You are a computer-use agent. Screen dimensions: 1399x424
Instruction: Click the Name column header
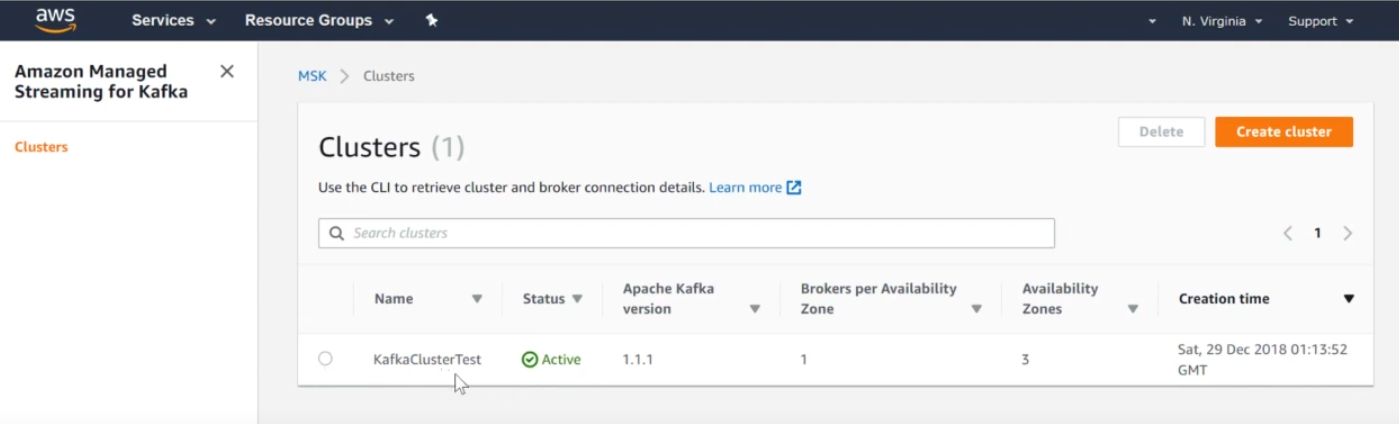coord(393,299)
